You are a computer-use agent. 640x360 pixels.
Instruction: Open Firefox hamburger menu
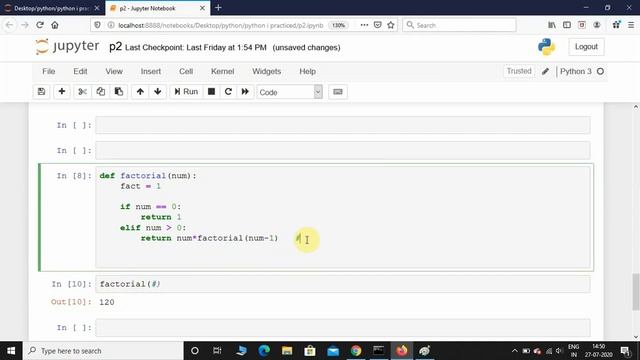click(x=631, y=25)
